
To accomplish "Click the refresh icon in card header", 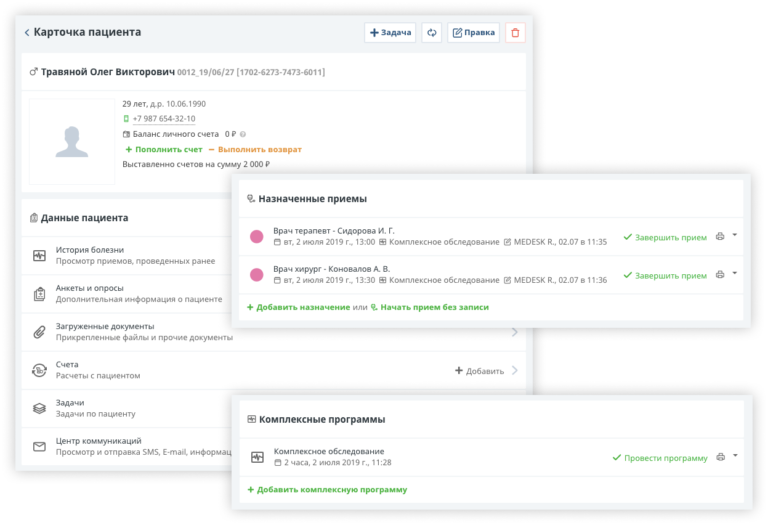I will pyautogui.click(x=432, y=32).
